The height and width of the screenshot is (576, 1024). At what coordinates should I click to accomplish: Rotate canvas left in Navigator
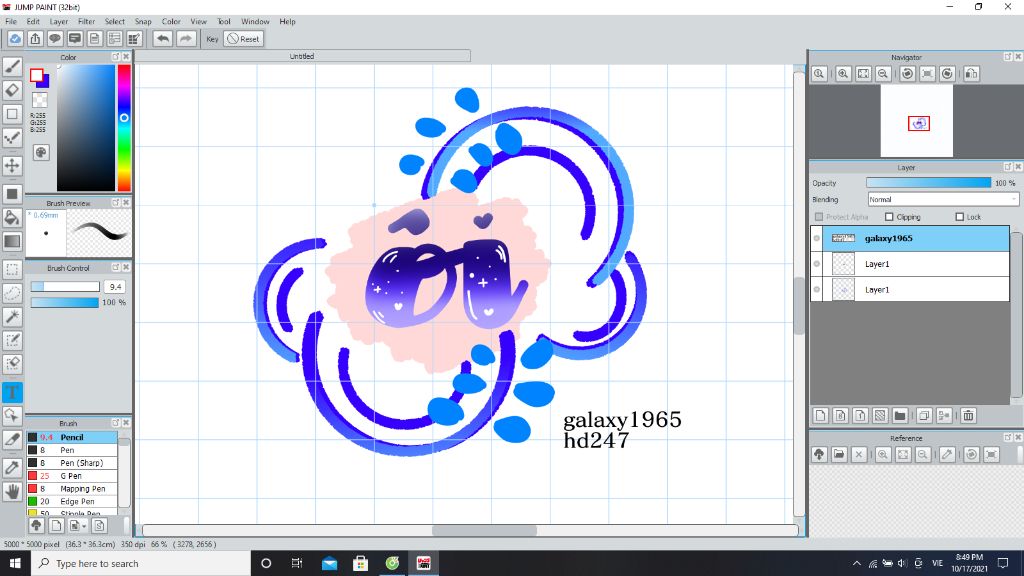(907, 74)
